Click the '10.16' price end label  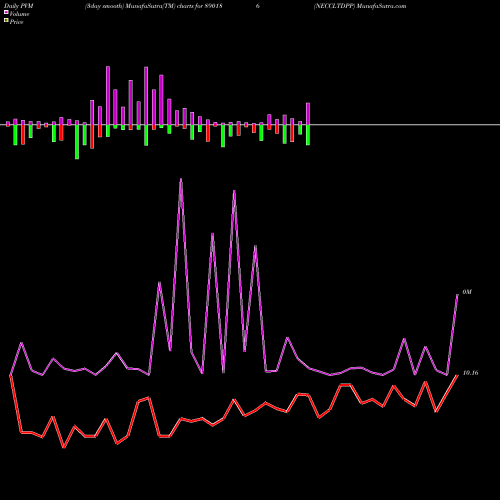[470, 373]
